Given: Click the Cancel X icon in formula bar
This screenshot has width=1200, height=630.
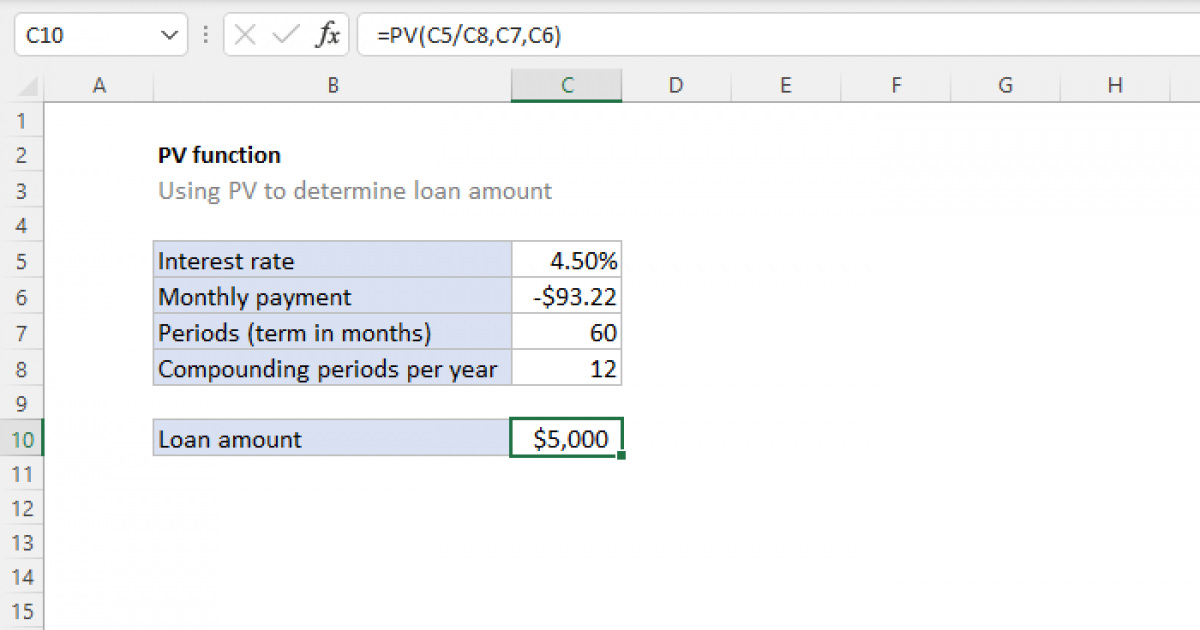Looking at the screenshot, I should pyautogui.click(x=247, y=36).
